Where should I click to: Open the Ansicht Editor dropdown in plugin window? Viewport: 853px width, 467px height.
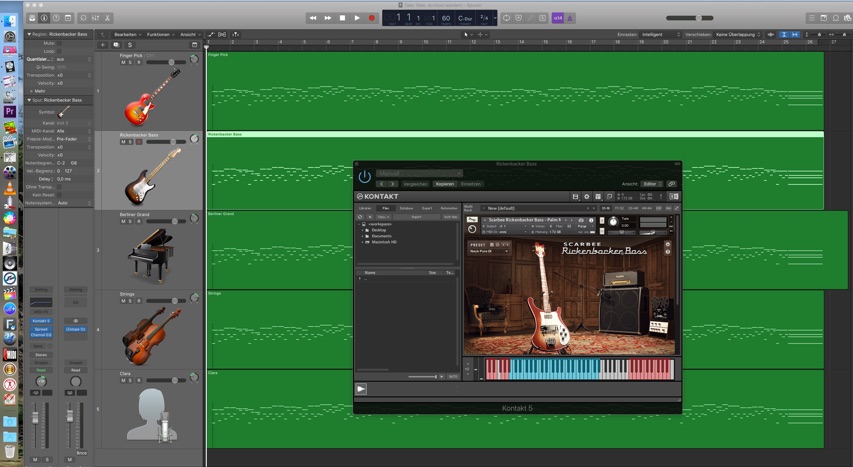click(651, 184)
